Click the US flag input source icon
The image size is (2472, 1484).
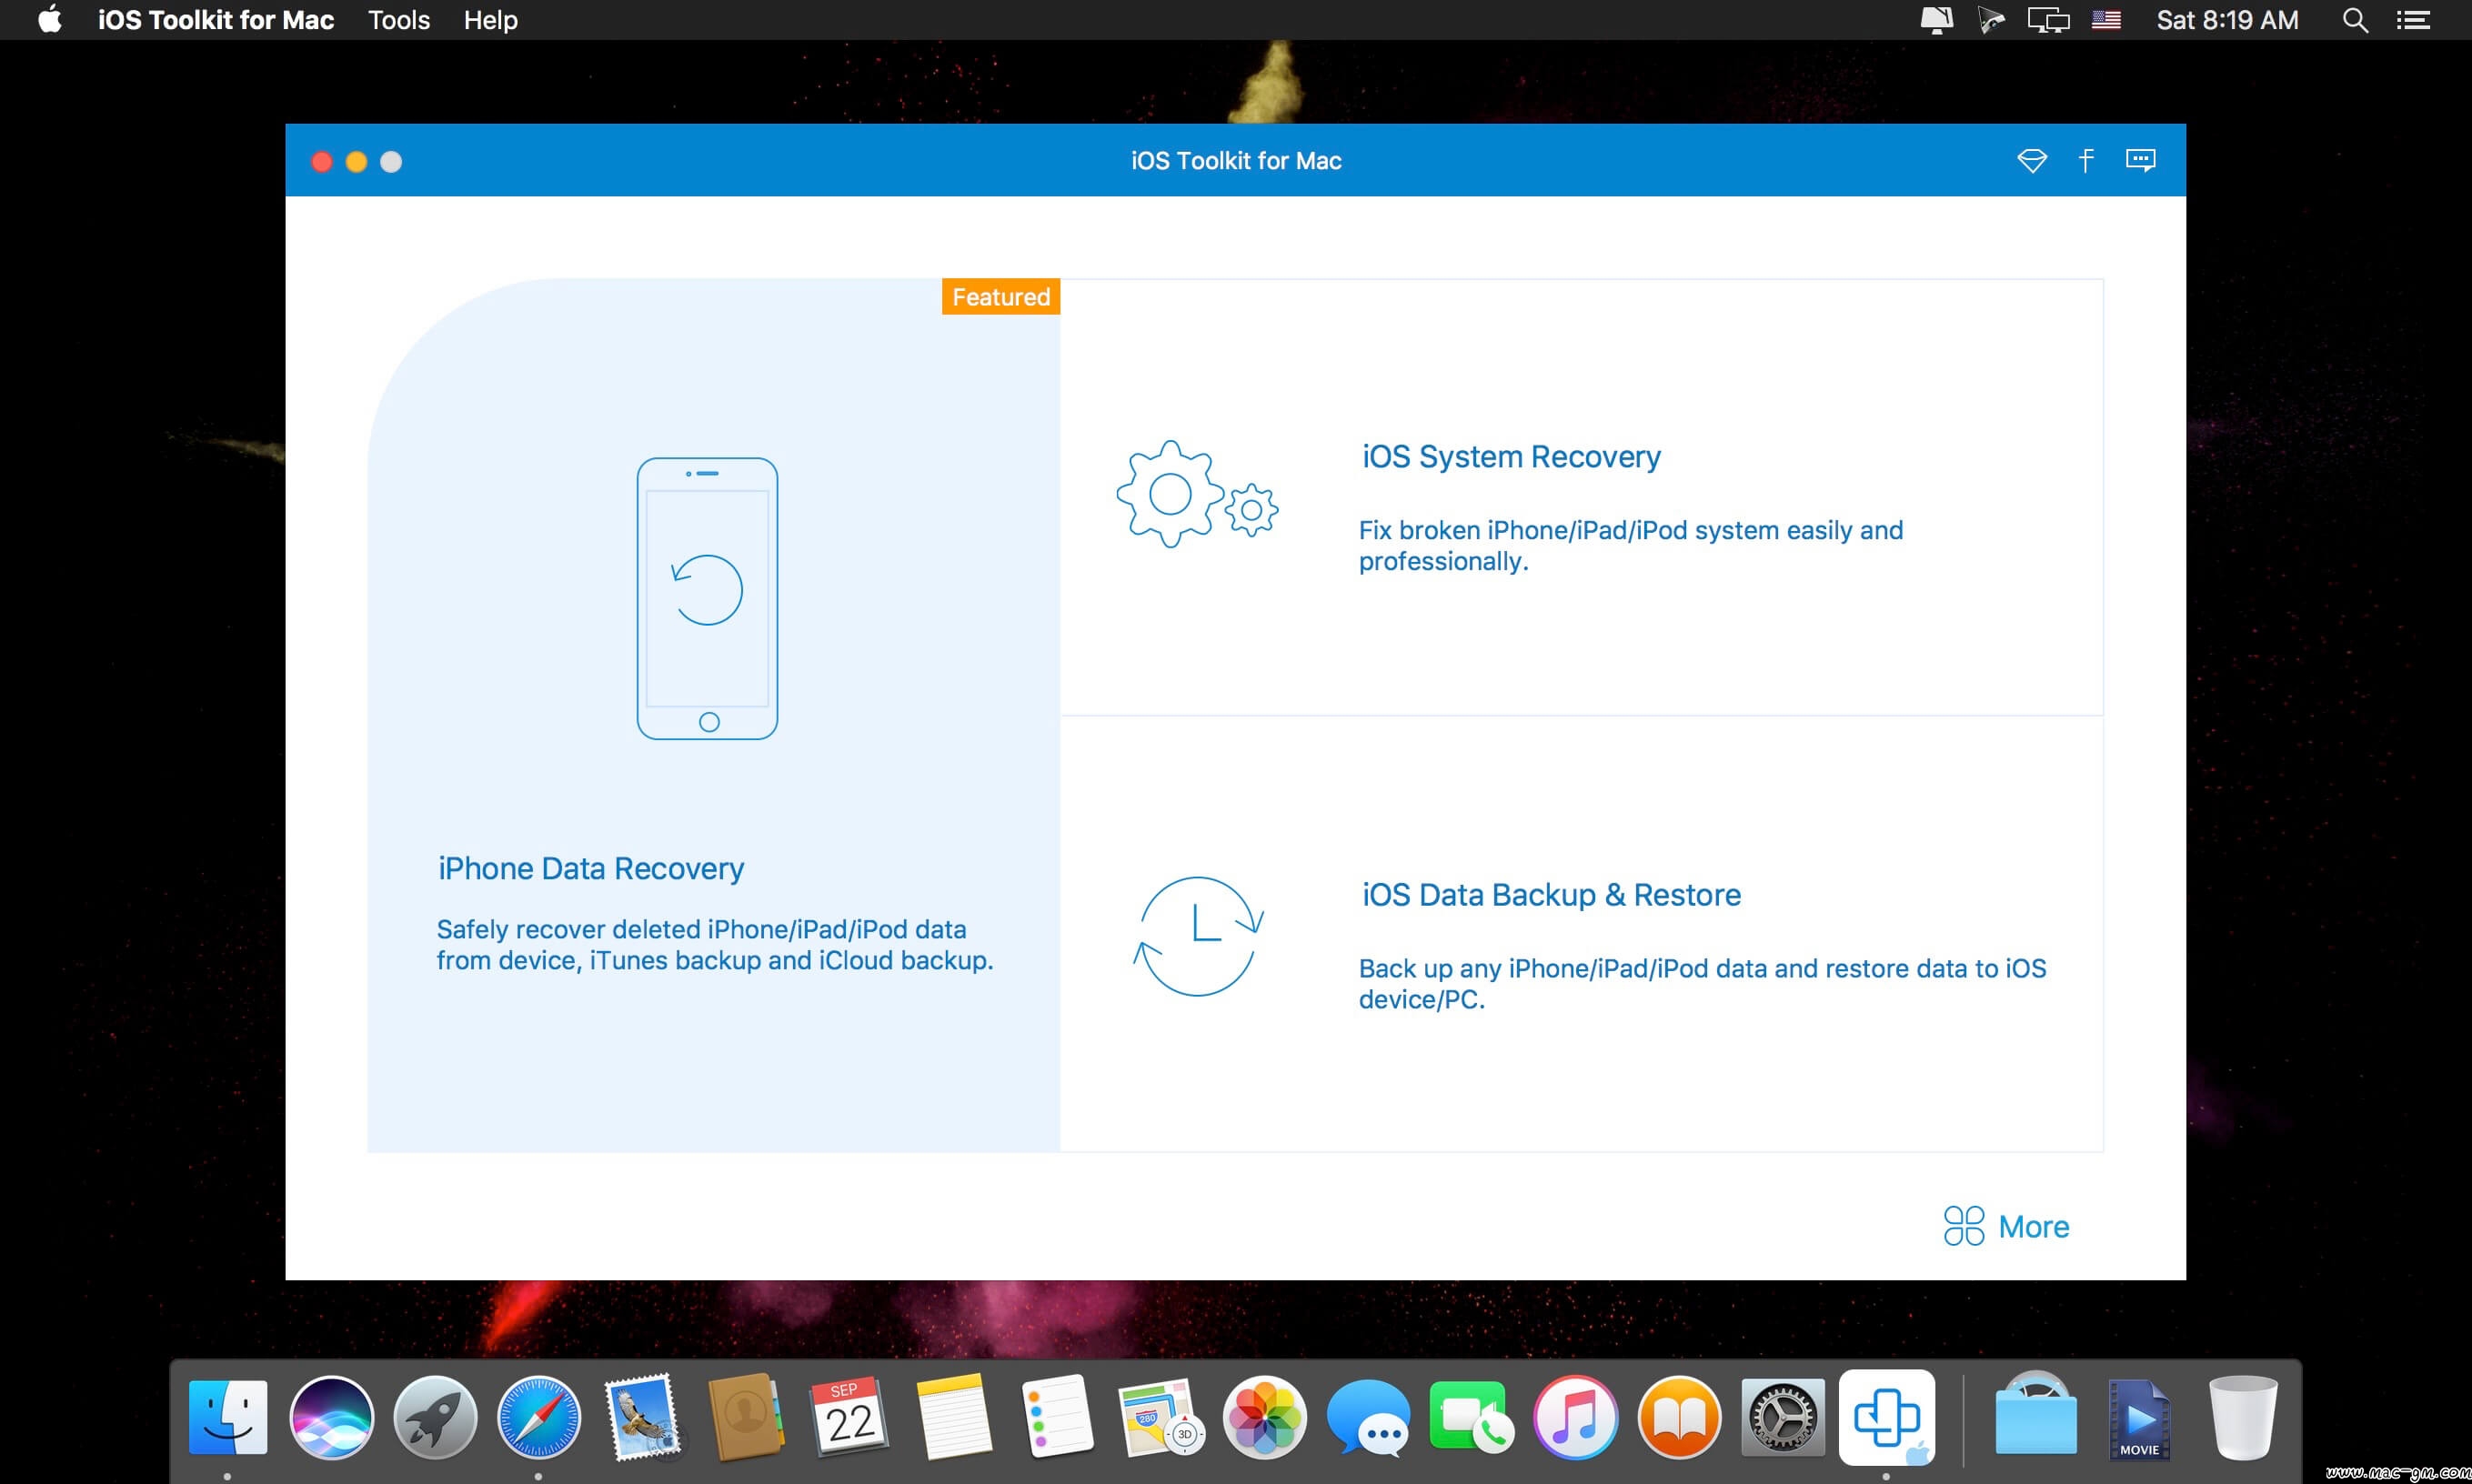click(x=2106, y=20)
